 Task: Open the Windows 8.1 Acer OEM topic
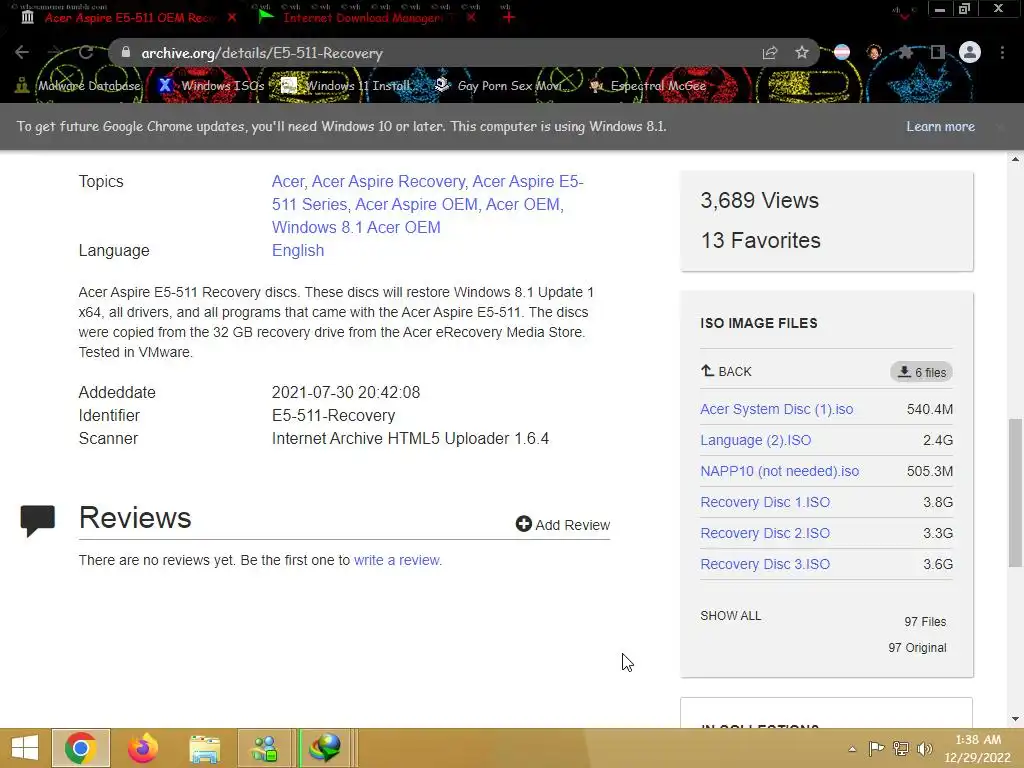click(356, 227)
